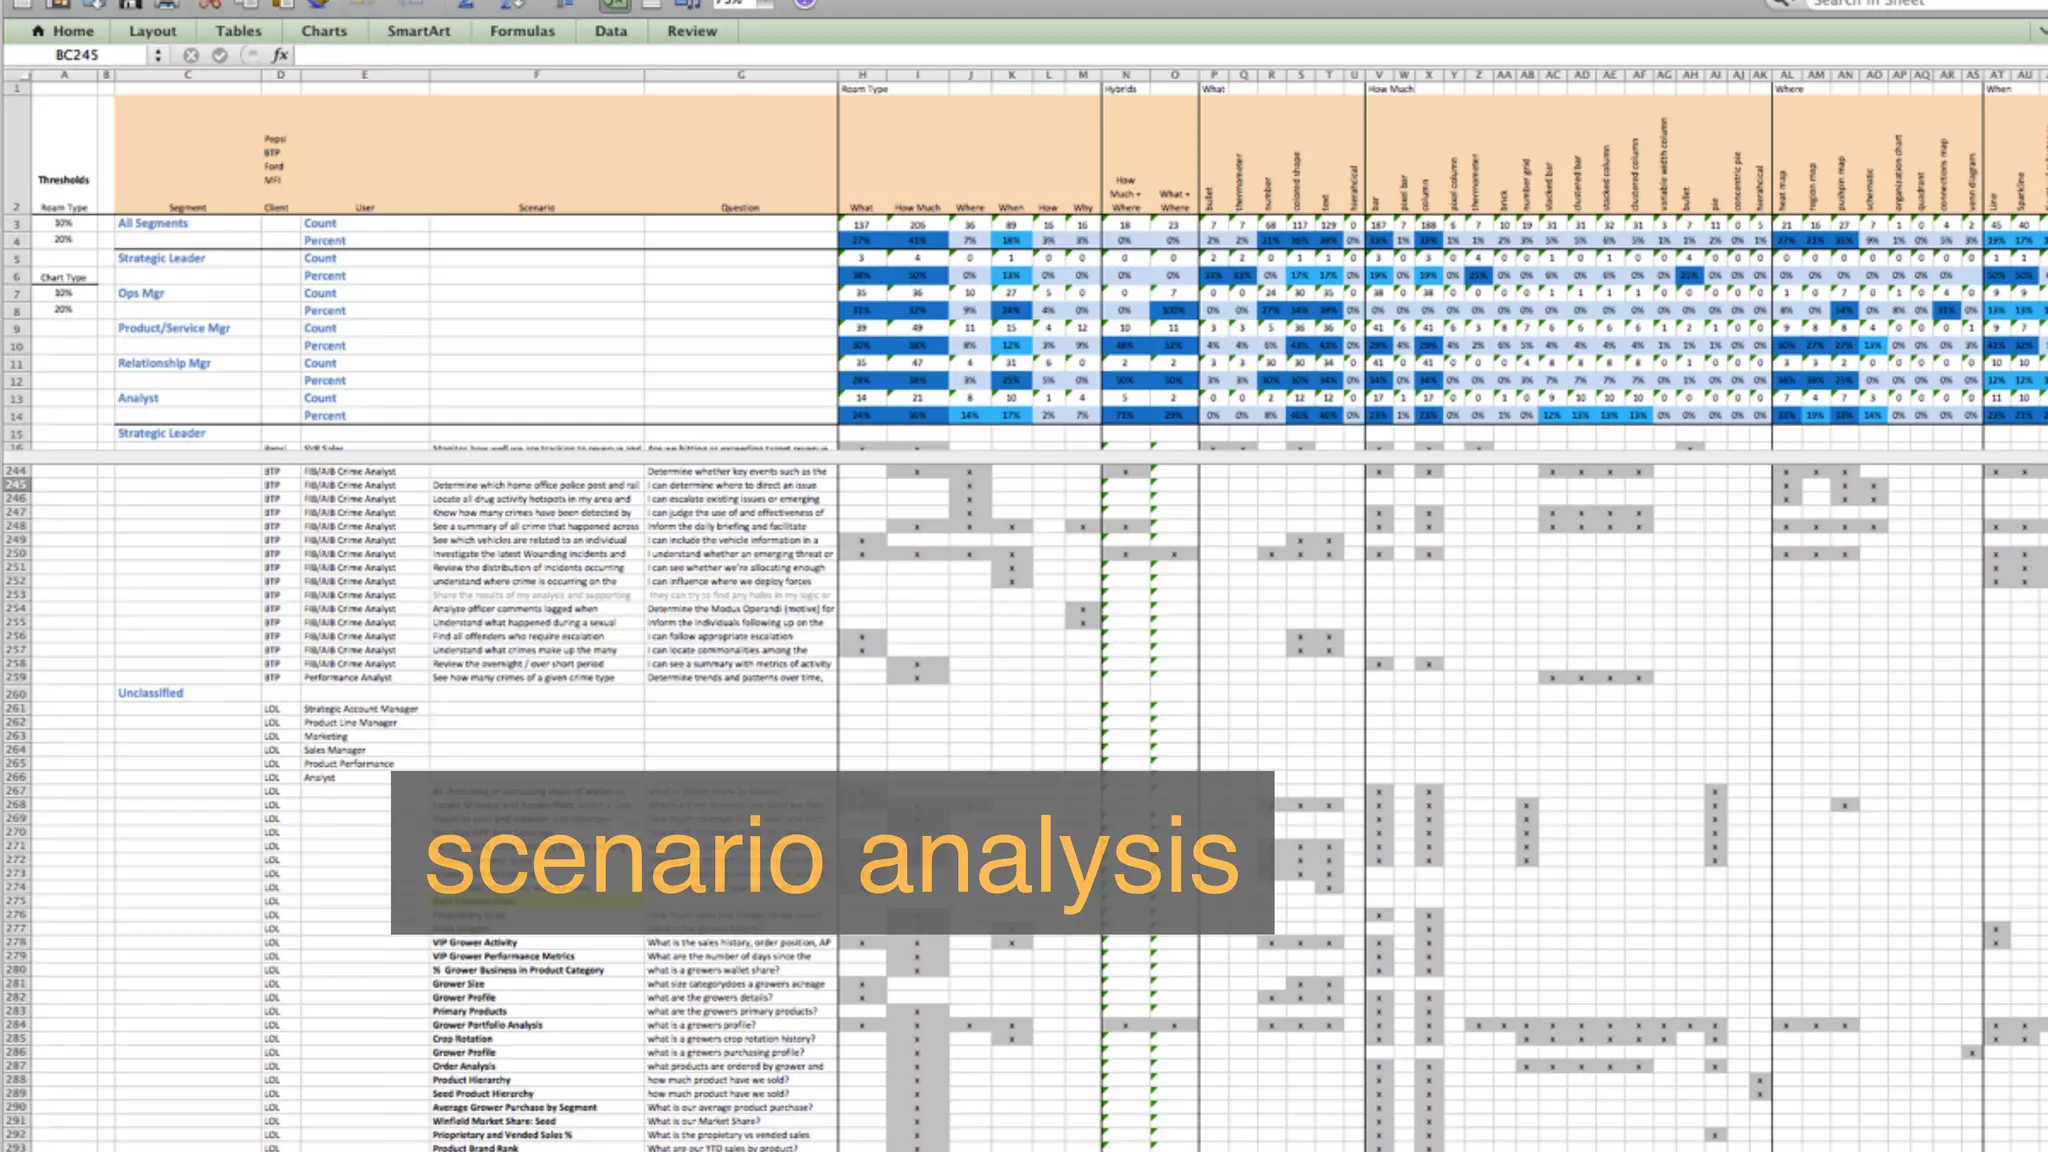Click the select-all corner of the grid
The width and height of the screenshot is (2048, 1152).
[16, 74]
